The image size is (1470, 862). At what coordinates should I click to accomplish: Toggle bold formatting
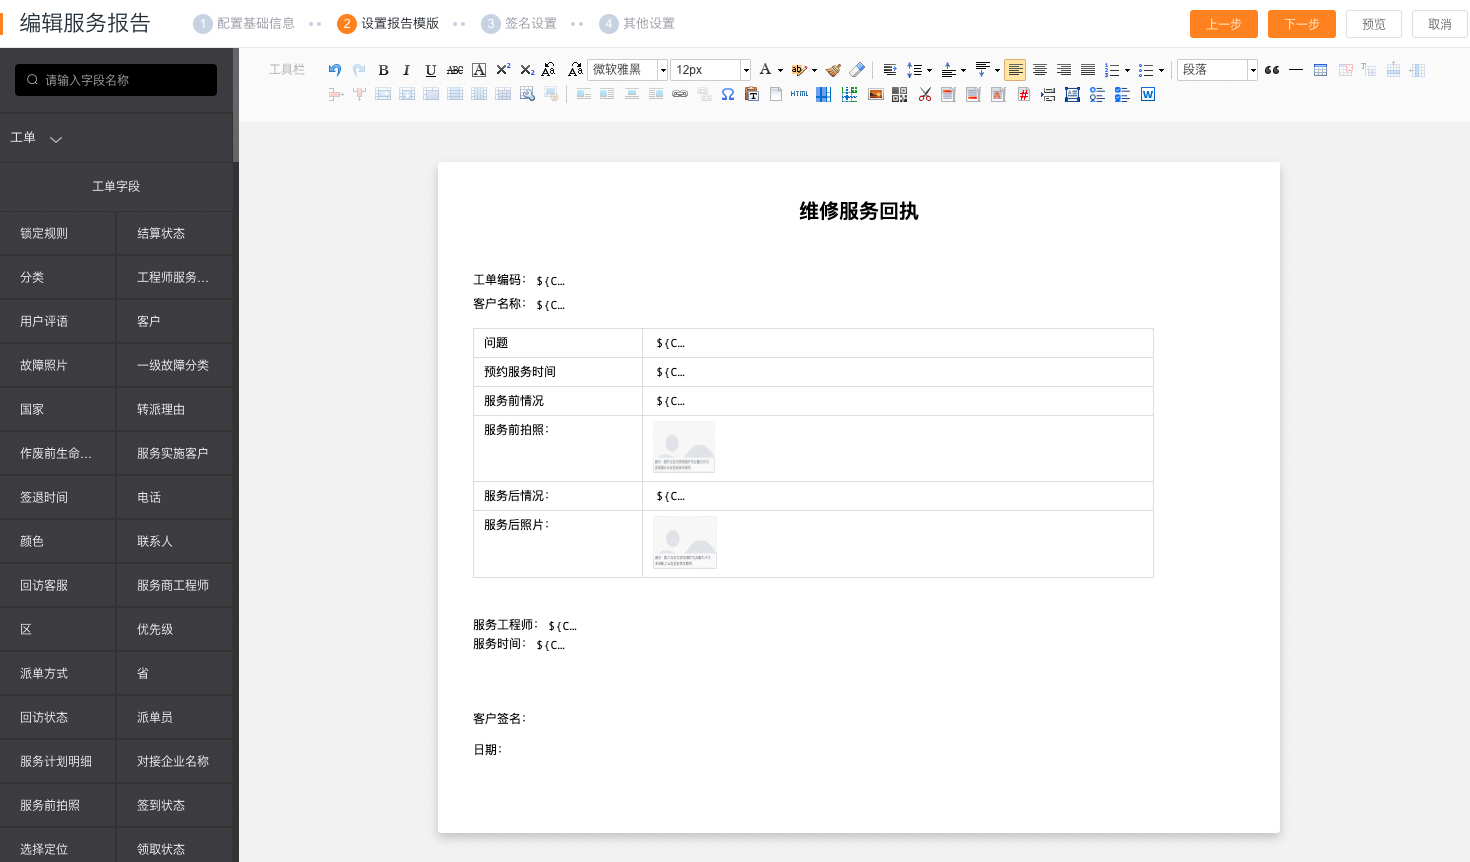(383, 70)
